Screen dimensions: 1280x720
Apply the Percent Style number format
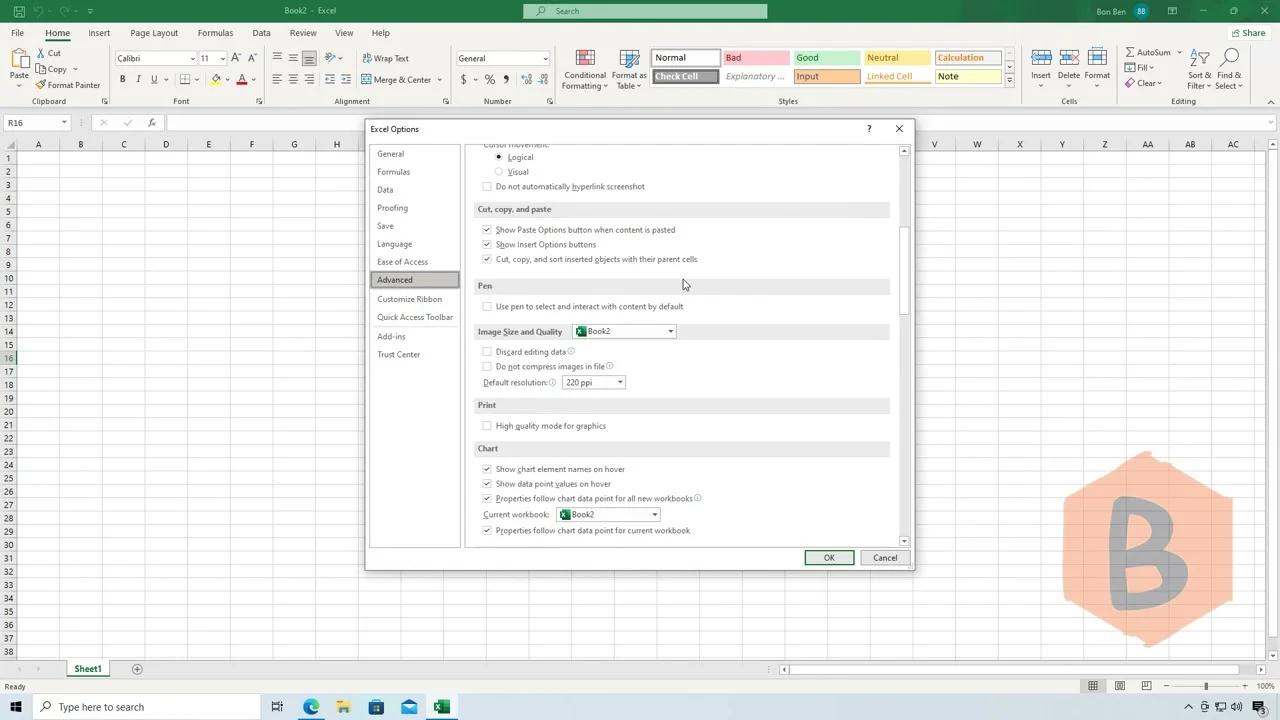point(489,77)
